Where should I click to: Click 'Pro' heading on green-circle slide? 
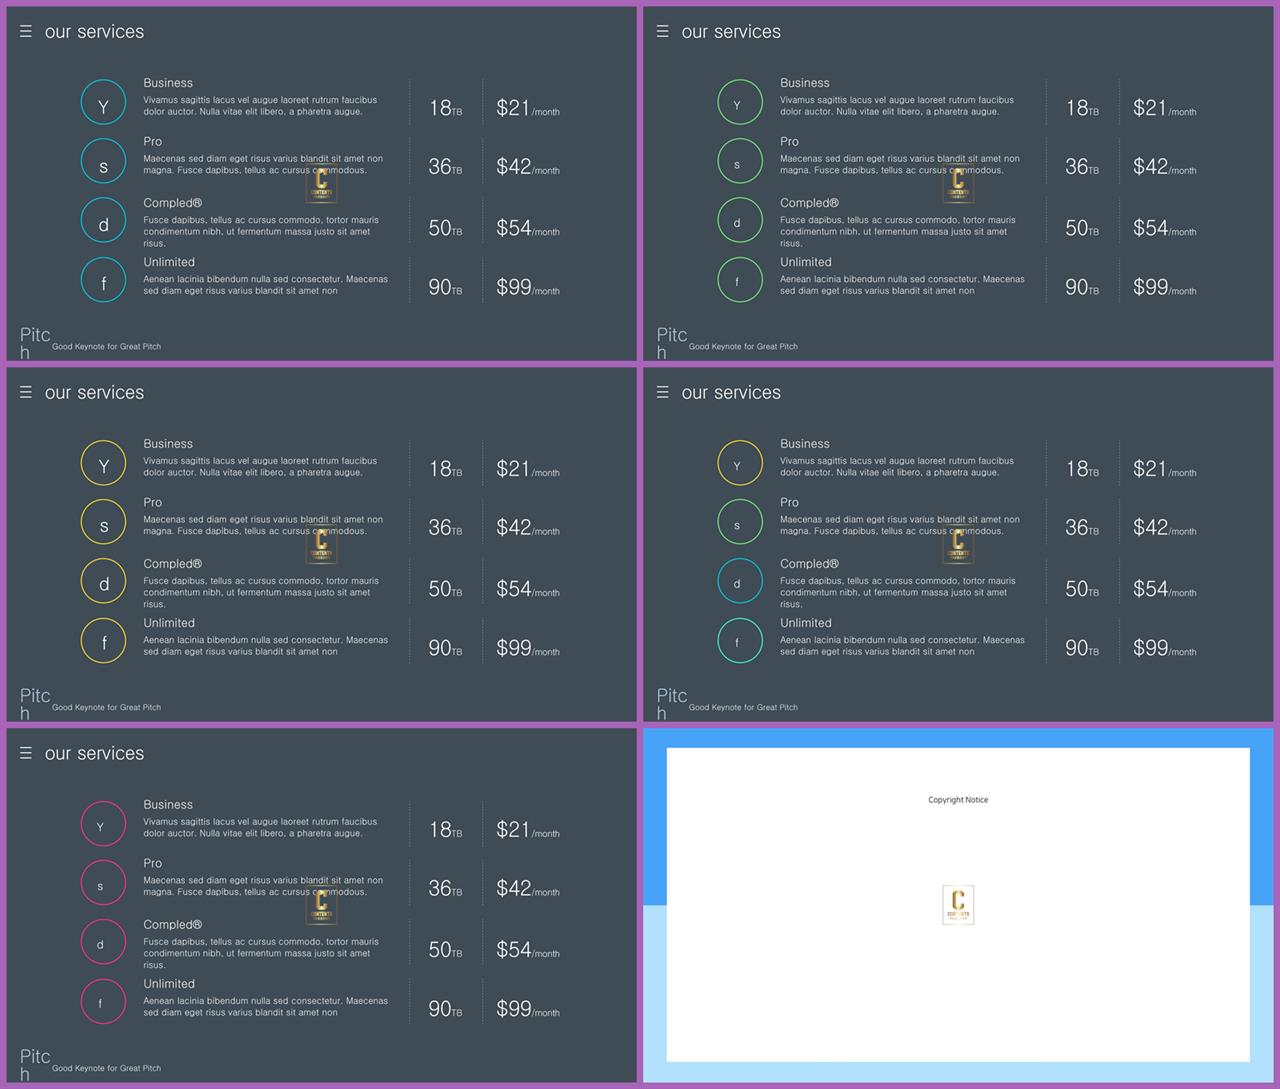coord(789,142)
